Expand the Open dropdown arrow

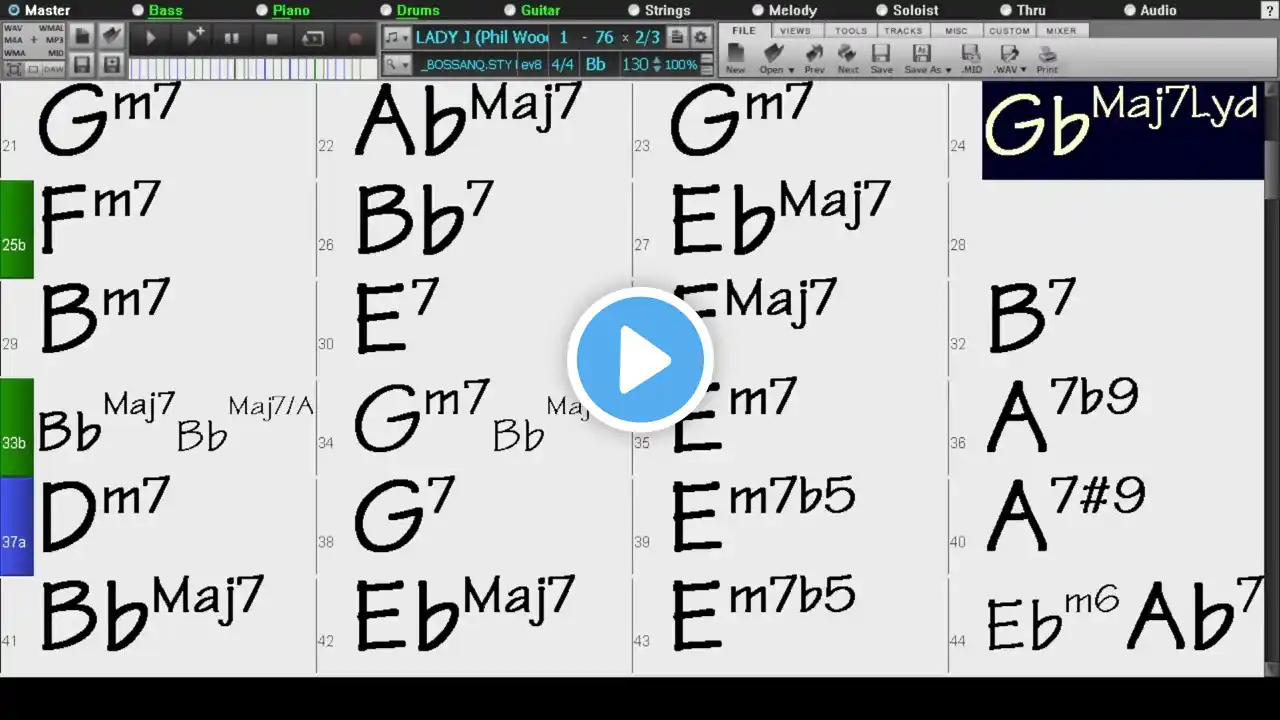tap(791, 70)
